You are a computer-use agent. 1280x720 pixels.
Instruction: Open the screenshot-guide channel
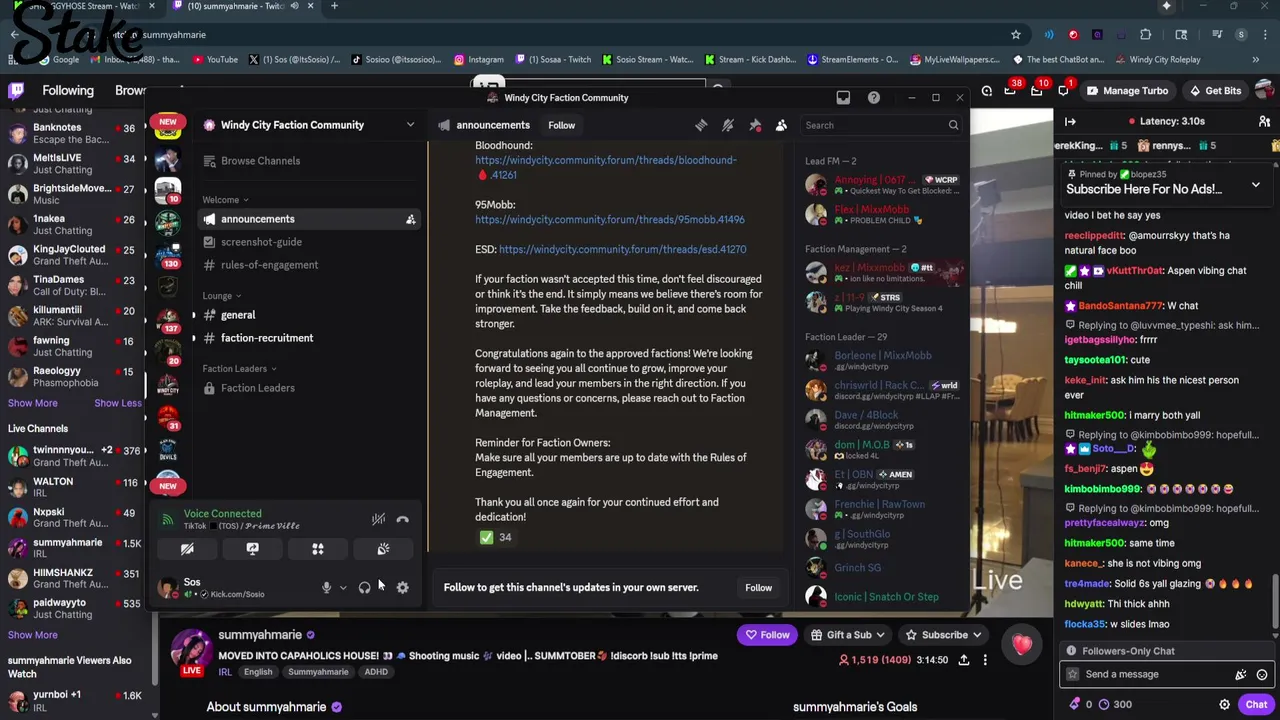(310, 242)
